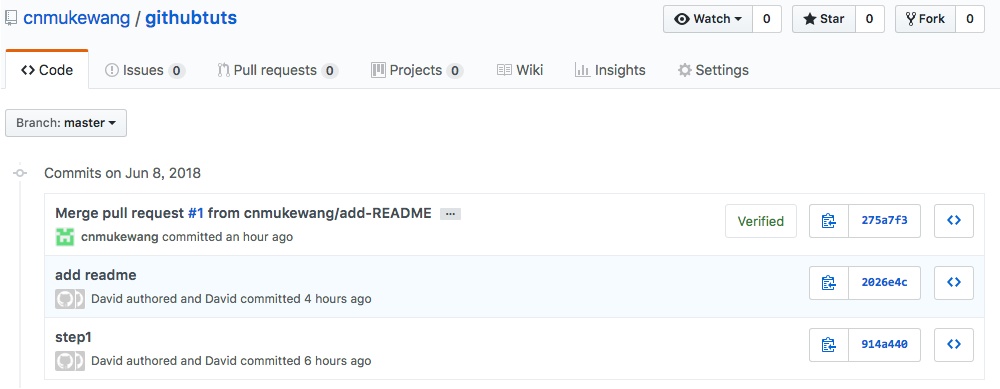Screen dimensions: 1000x389
Task: Click 'Commits on Jun 8, 2018' heading
Action: [122, 173]
